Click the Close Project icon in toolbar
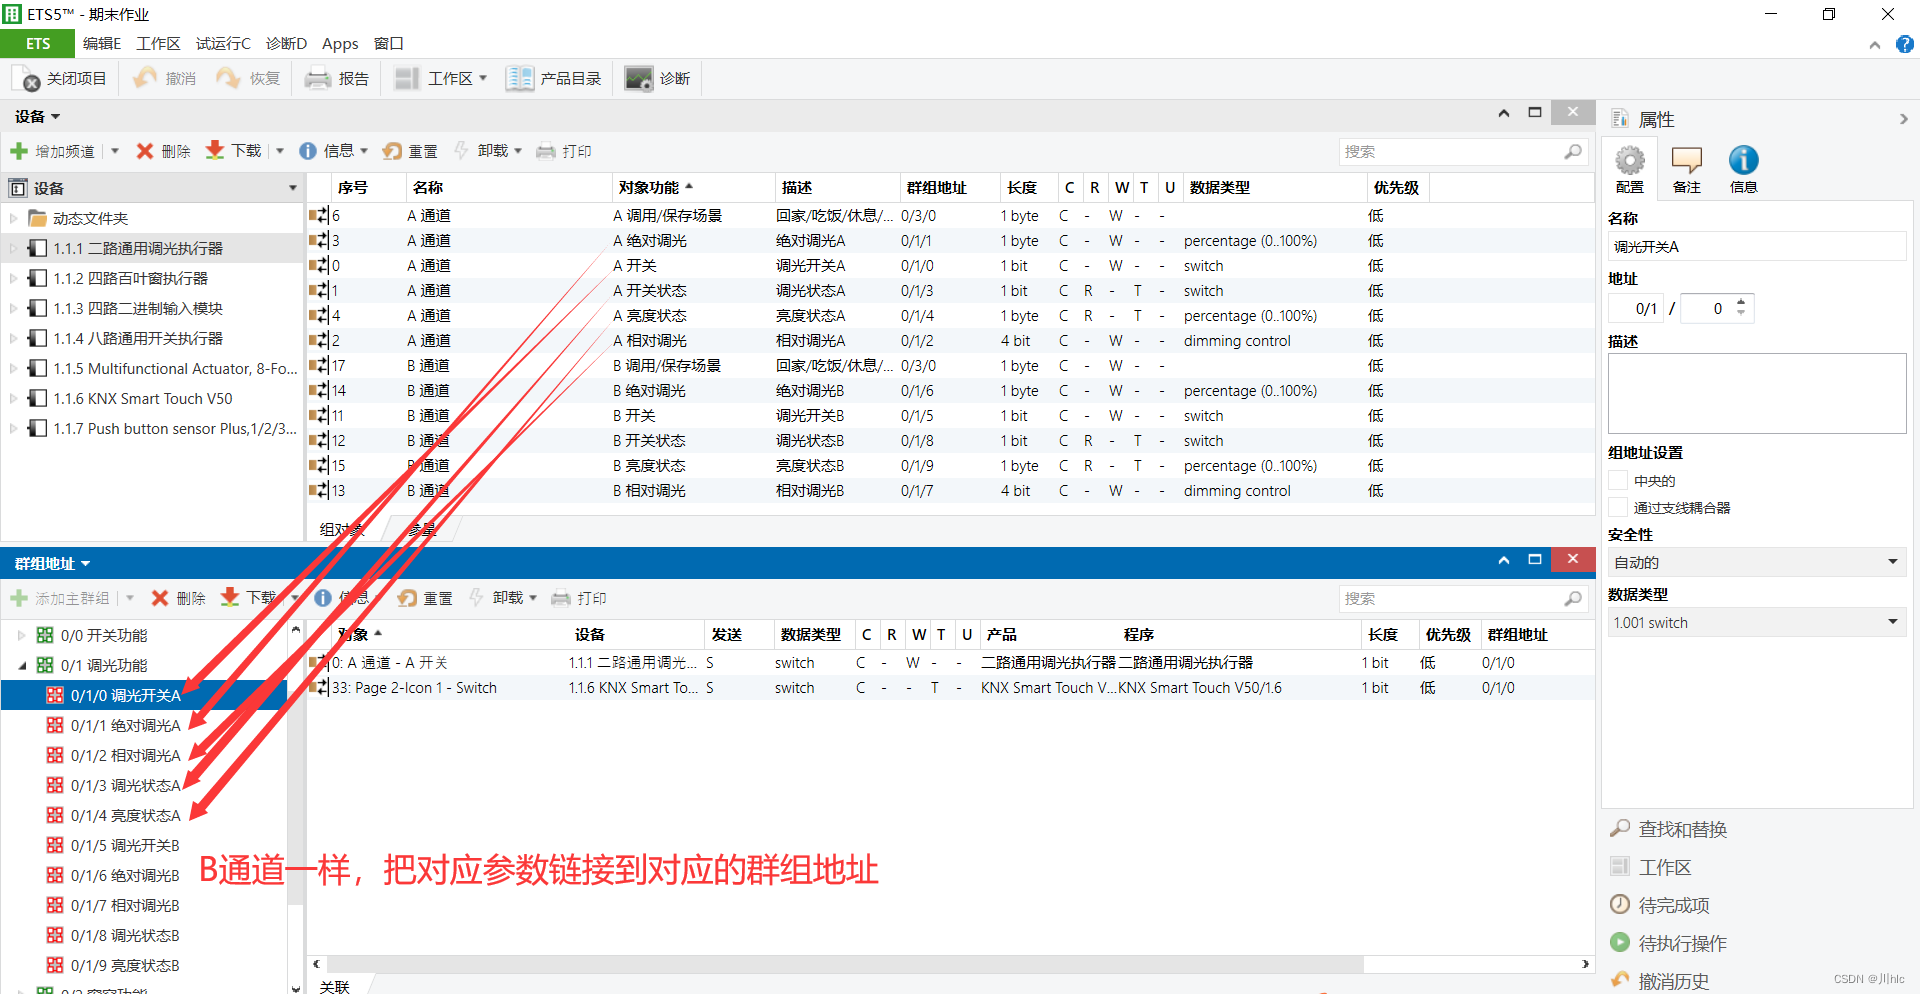This screenshot has height=994, width=1920. click(x=28, y=79)
